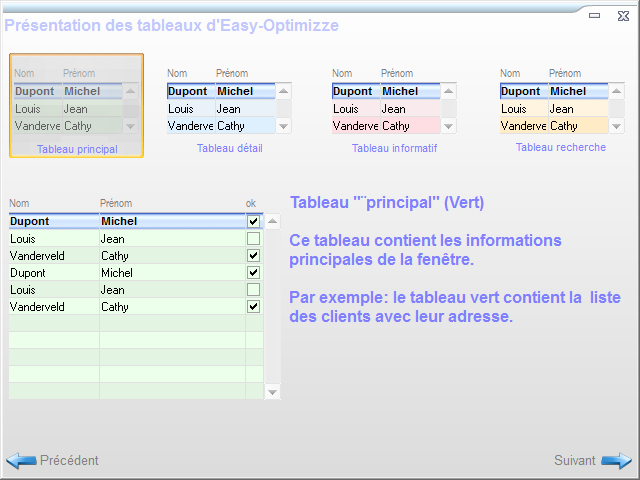Click the up arrow in Tableau informatif preview
This screenshot has height=480, width=640.
click(449, 91)
